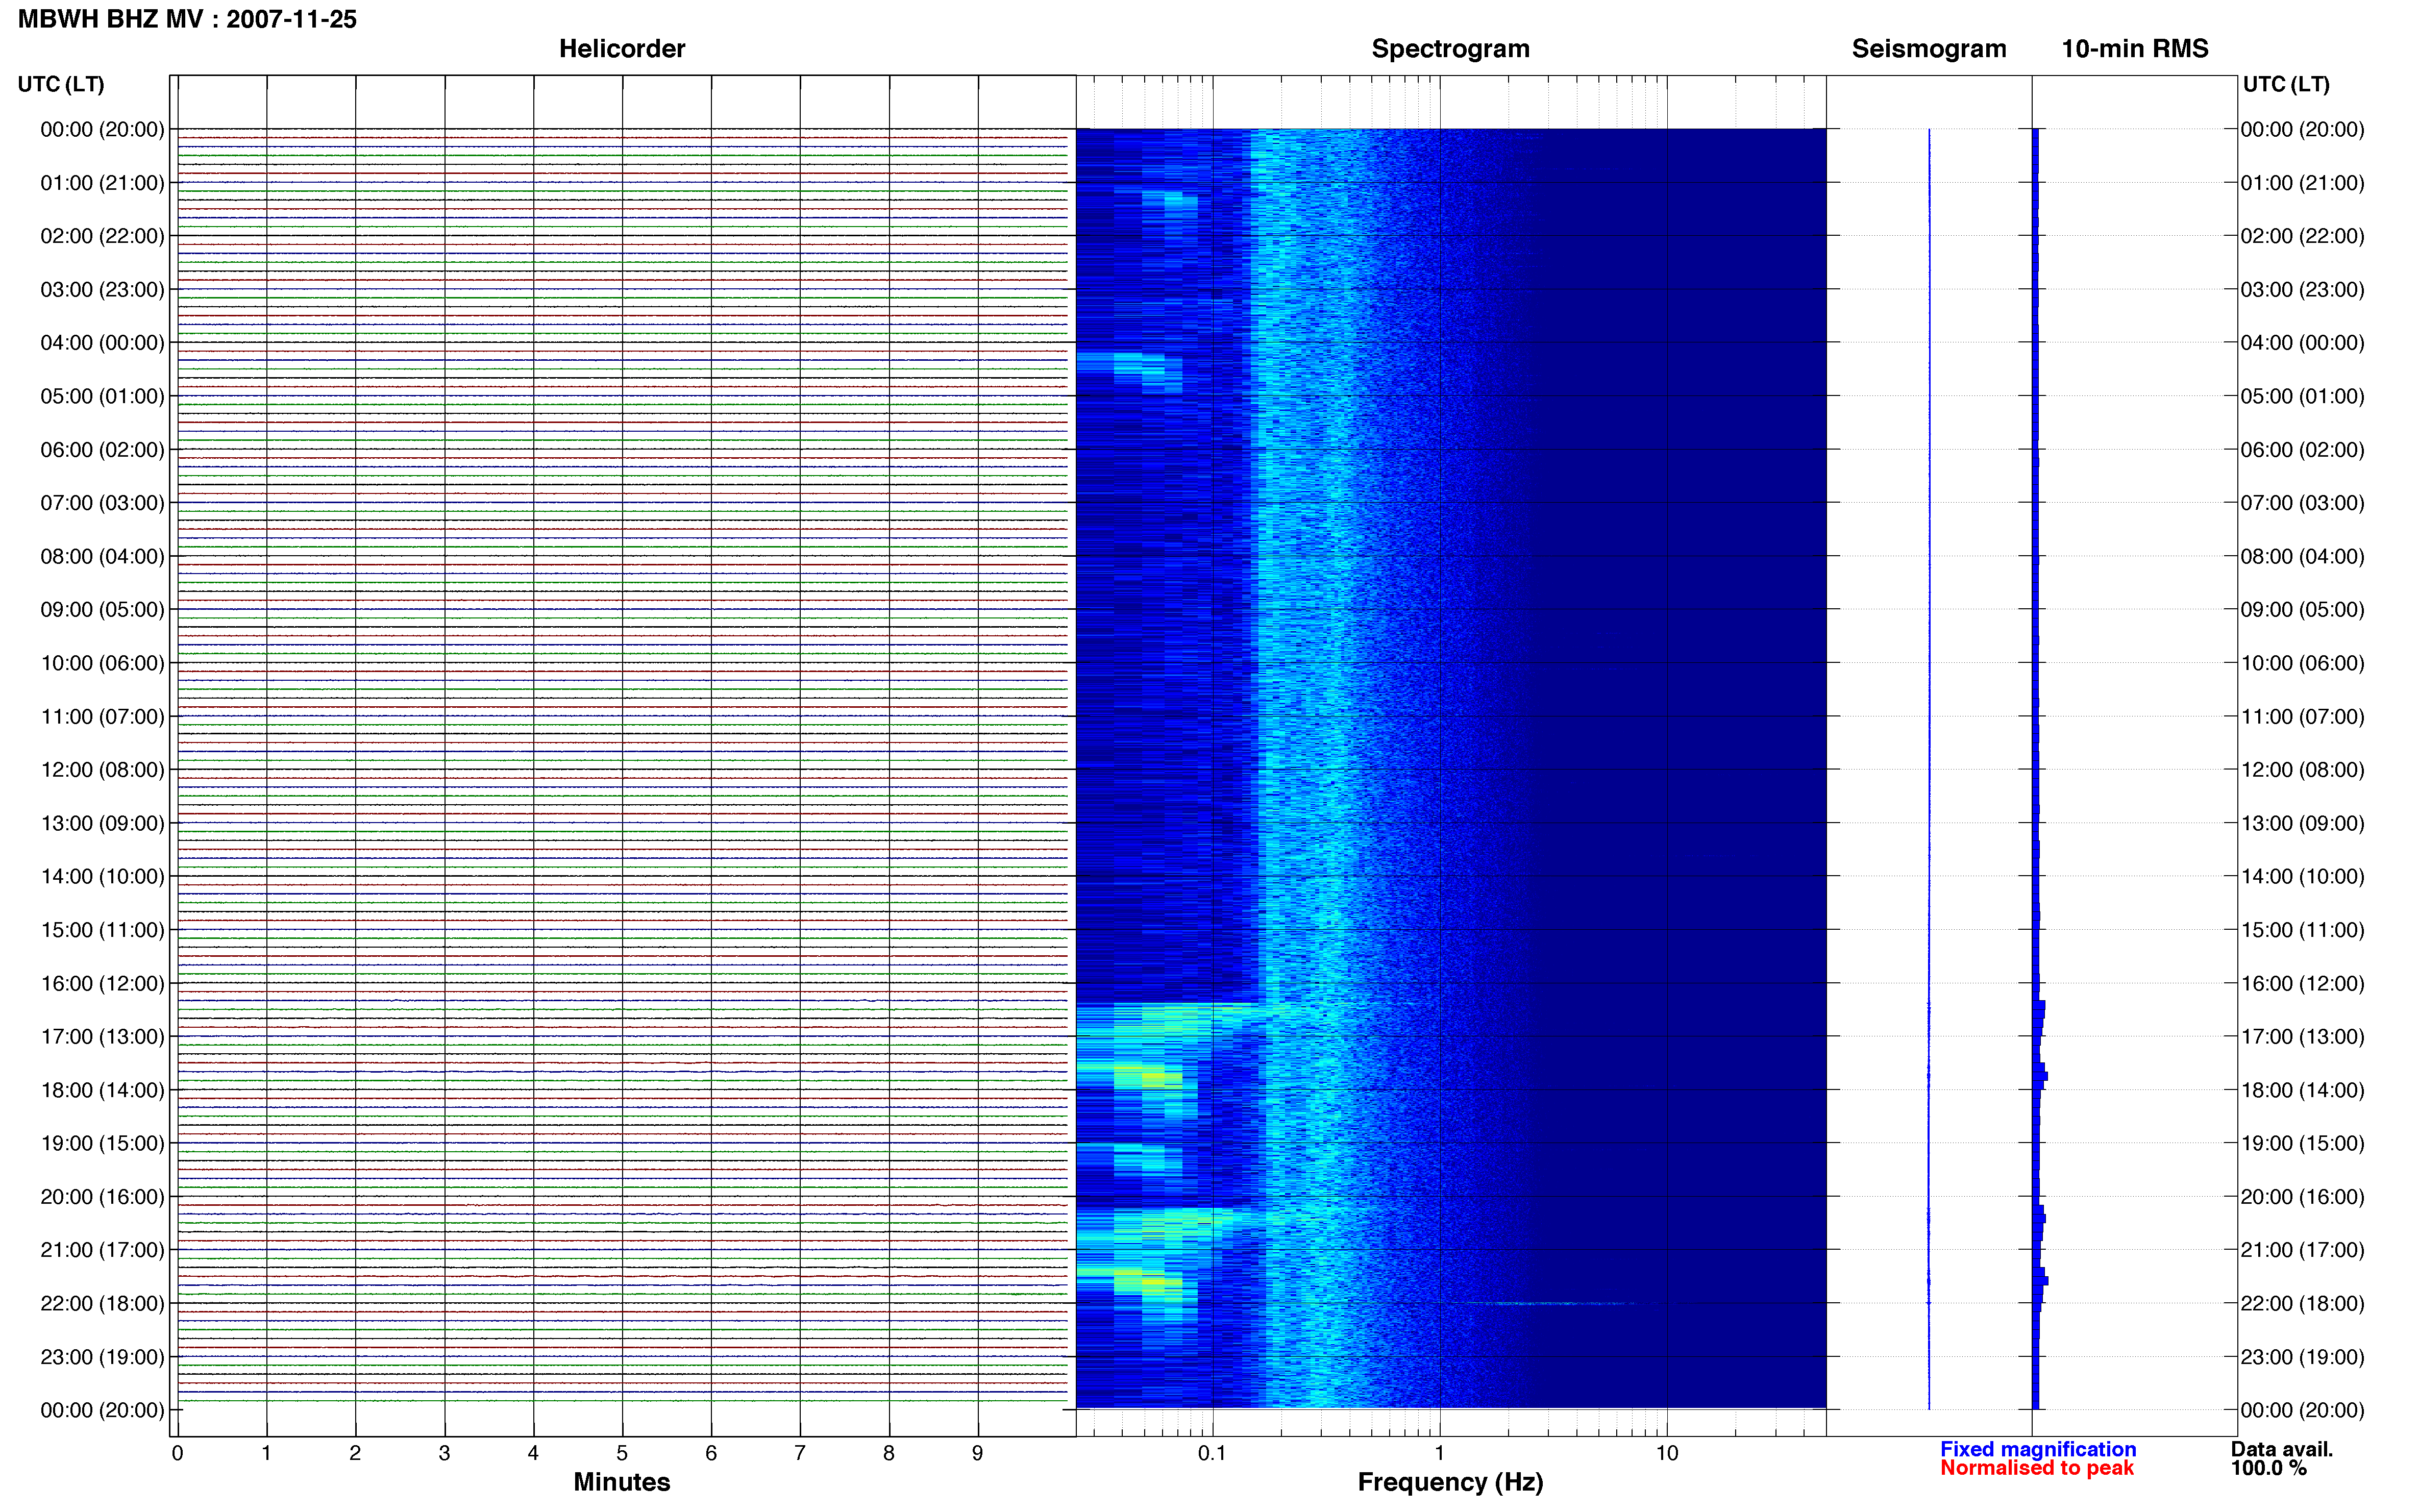The width and height of the screenshot is (2419, 1512).
Task: Click the right 'UTC (LT)' axis label
Action: coord(2286,84)
